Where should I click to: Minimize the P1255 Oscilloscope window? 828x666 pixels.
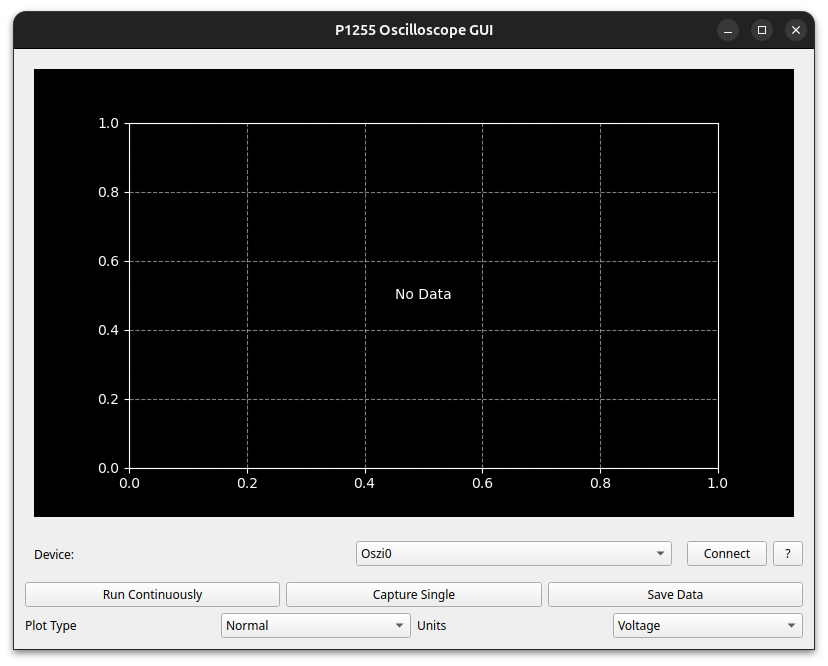(728, 30)
